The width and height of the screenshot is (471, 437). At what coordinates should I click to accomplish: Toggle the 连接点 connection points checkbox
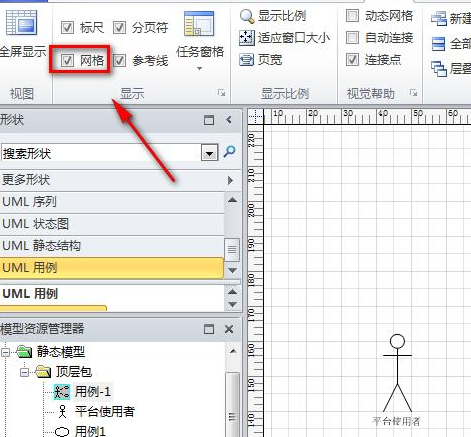(352, 60)
